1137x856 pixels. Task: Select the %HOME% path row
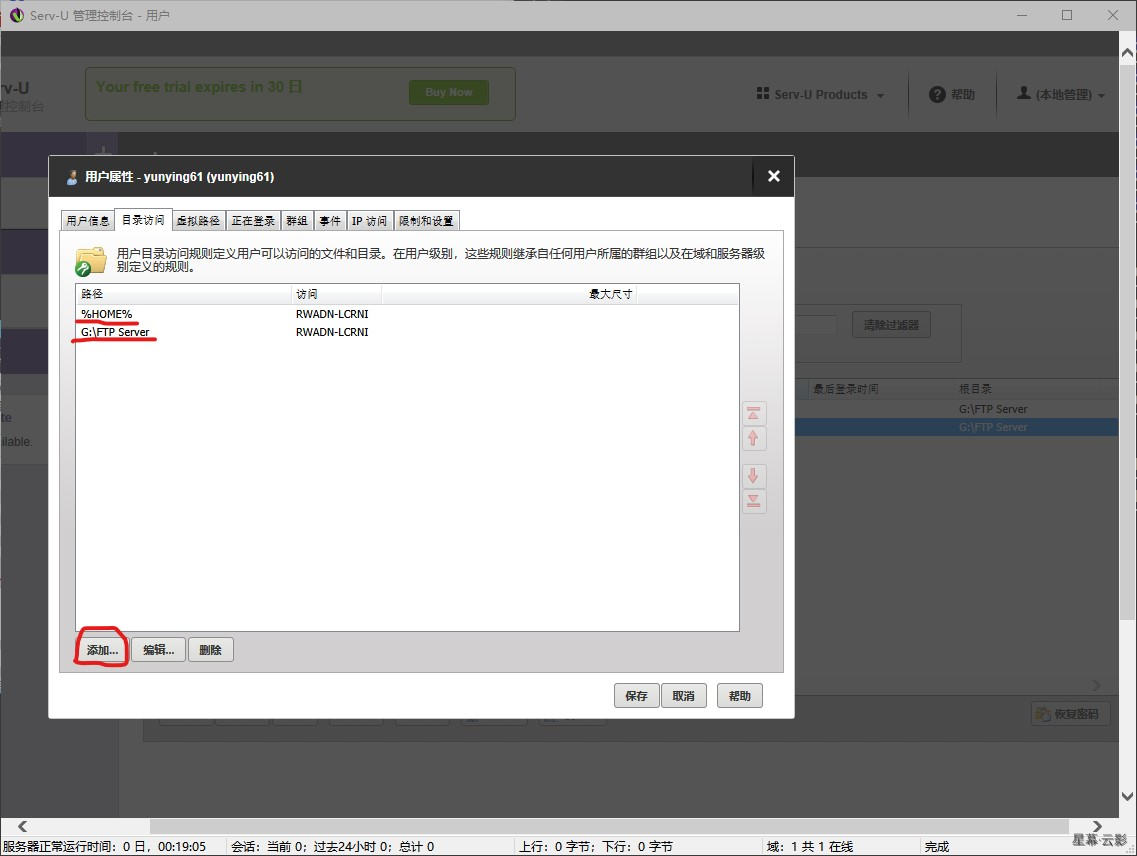[106, 314]
